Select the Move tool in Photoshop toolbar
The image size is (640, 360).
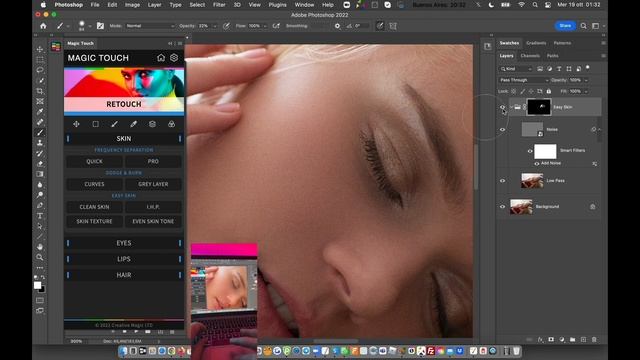click(x=40, y=49)
